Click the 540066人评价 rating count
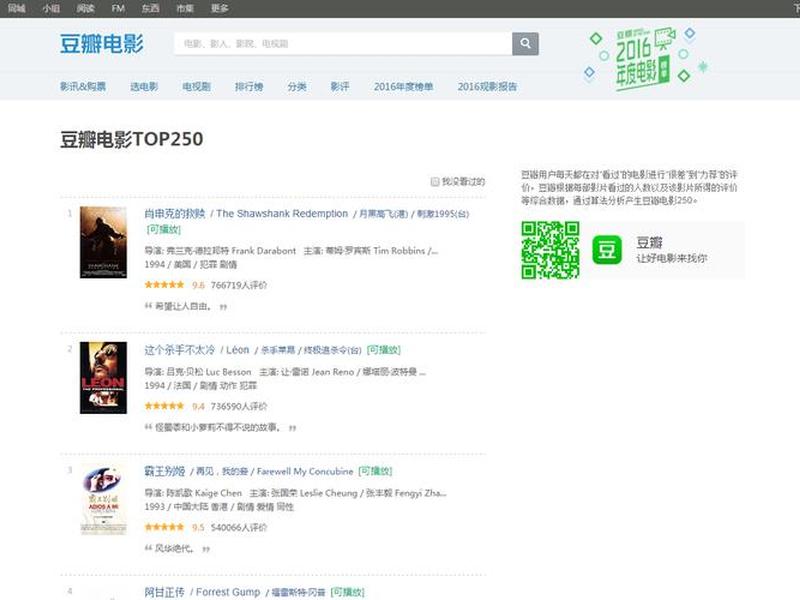 pos(239,528)
